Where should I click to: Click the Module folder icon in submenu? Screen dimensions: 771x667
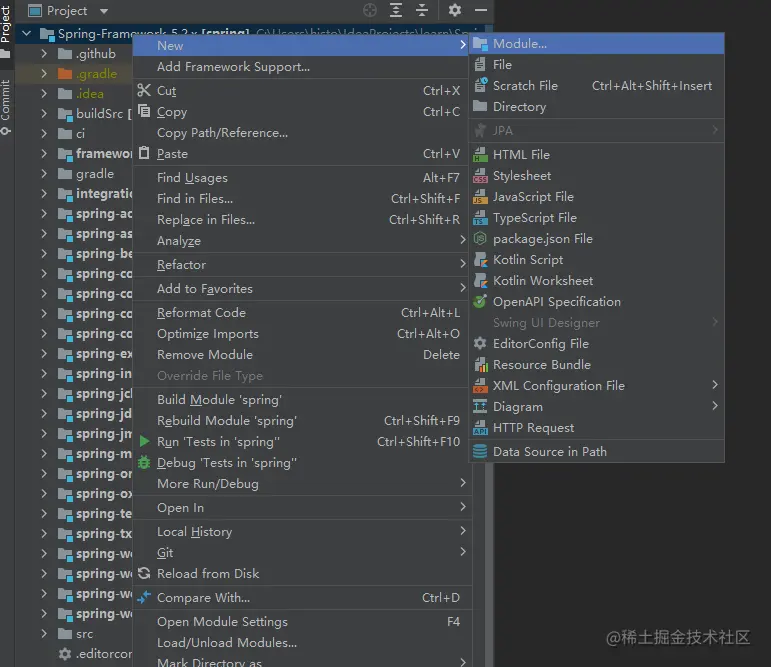coord(480,44)
